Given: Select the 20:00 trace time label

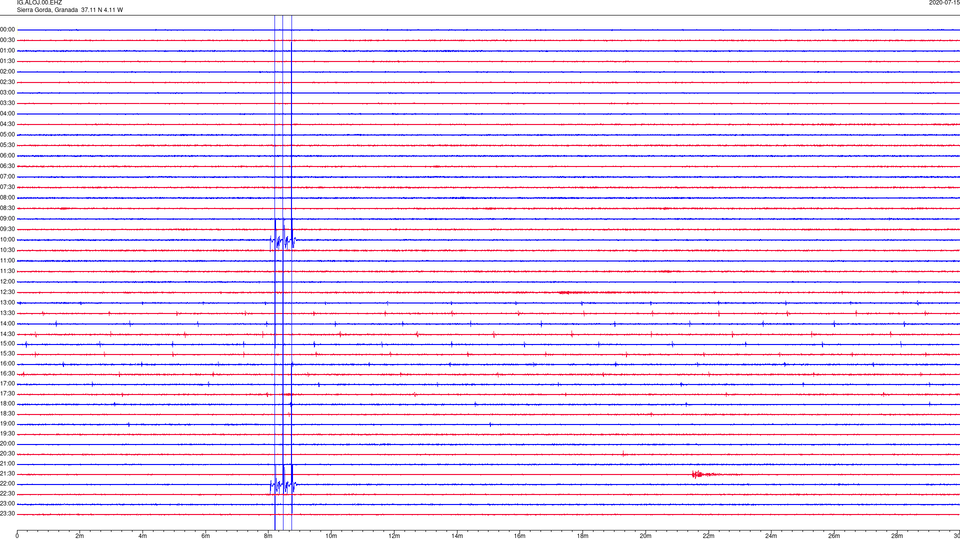Looking at the screenshot, I should coord(8,444).
